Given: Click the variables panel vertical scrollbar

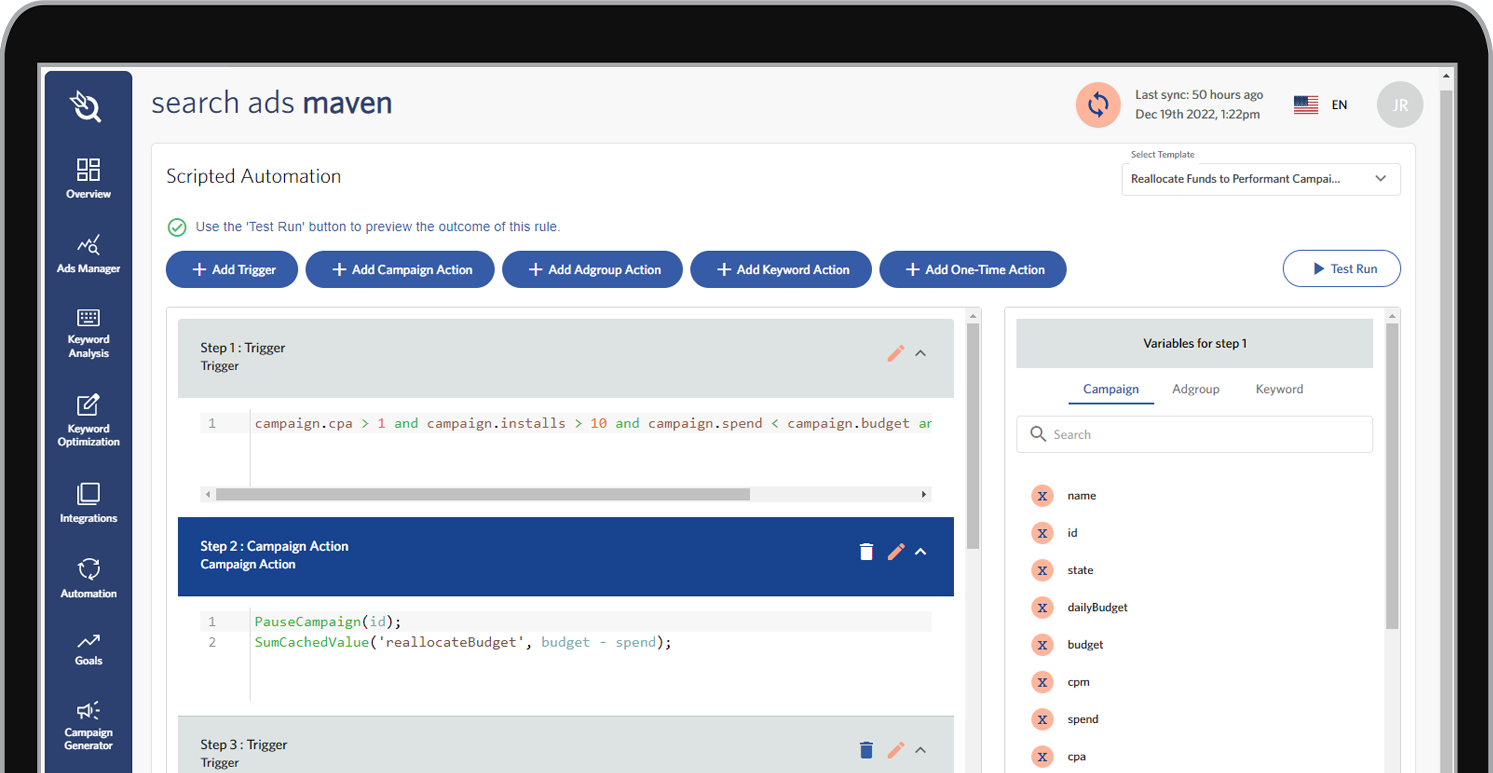Looking at the screenshot, I should (x=1392, y=475).
